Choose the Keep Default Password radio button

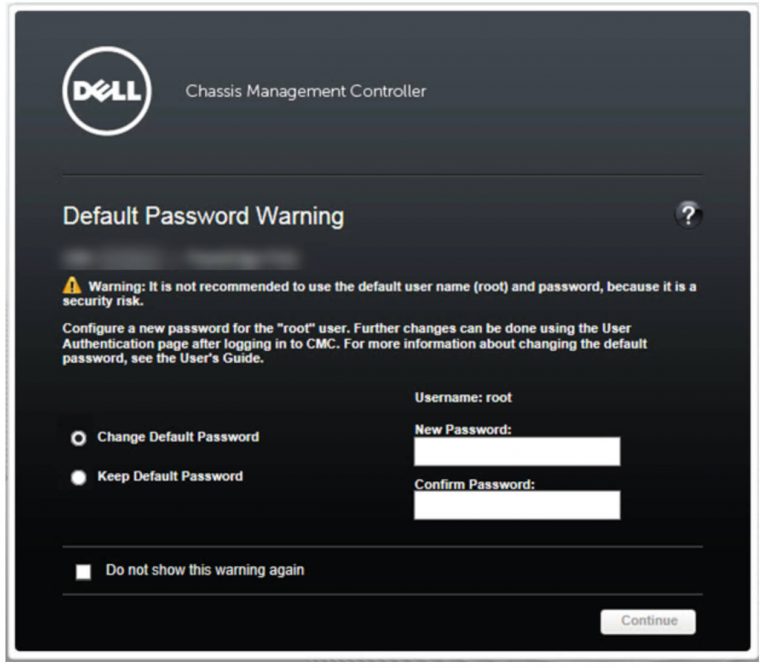[78, 478]
